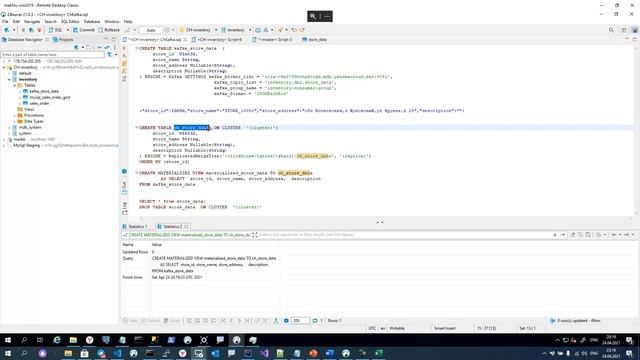Switch to the store_data editor tab
Image resolution: width=640 pixels, height=360 pixels.
click(314, 40)
